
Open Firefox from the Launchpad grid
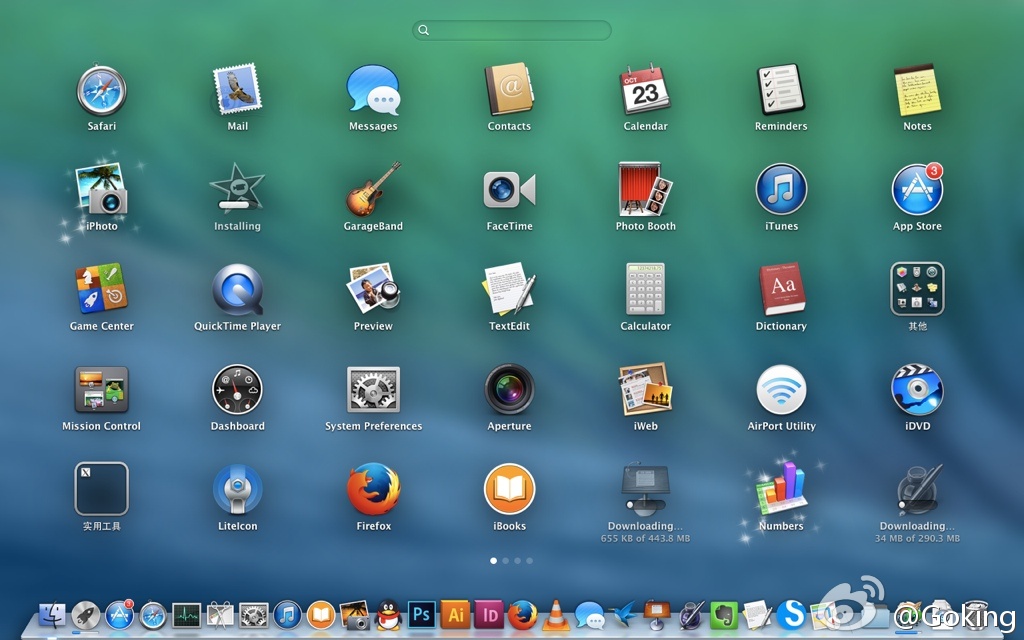(x=373, y=488)
